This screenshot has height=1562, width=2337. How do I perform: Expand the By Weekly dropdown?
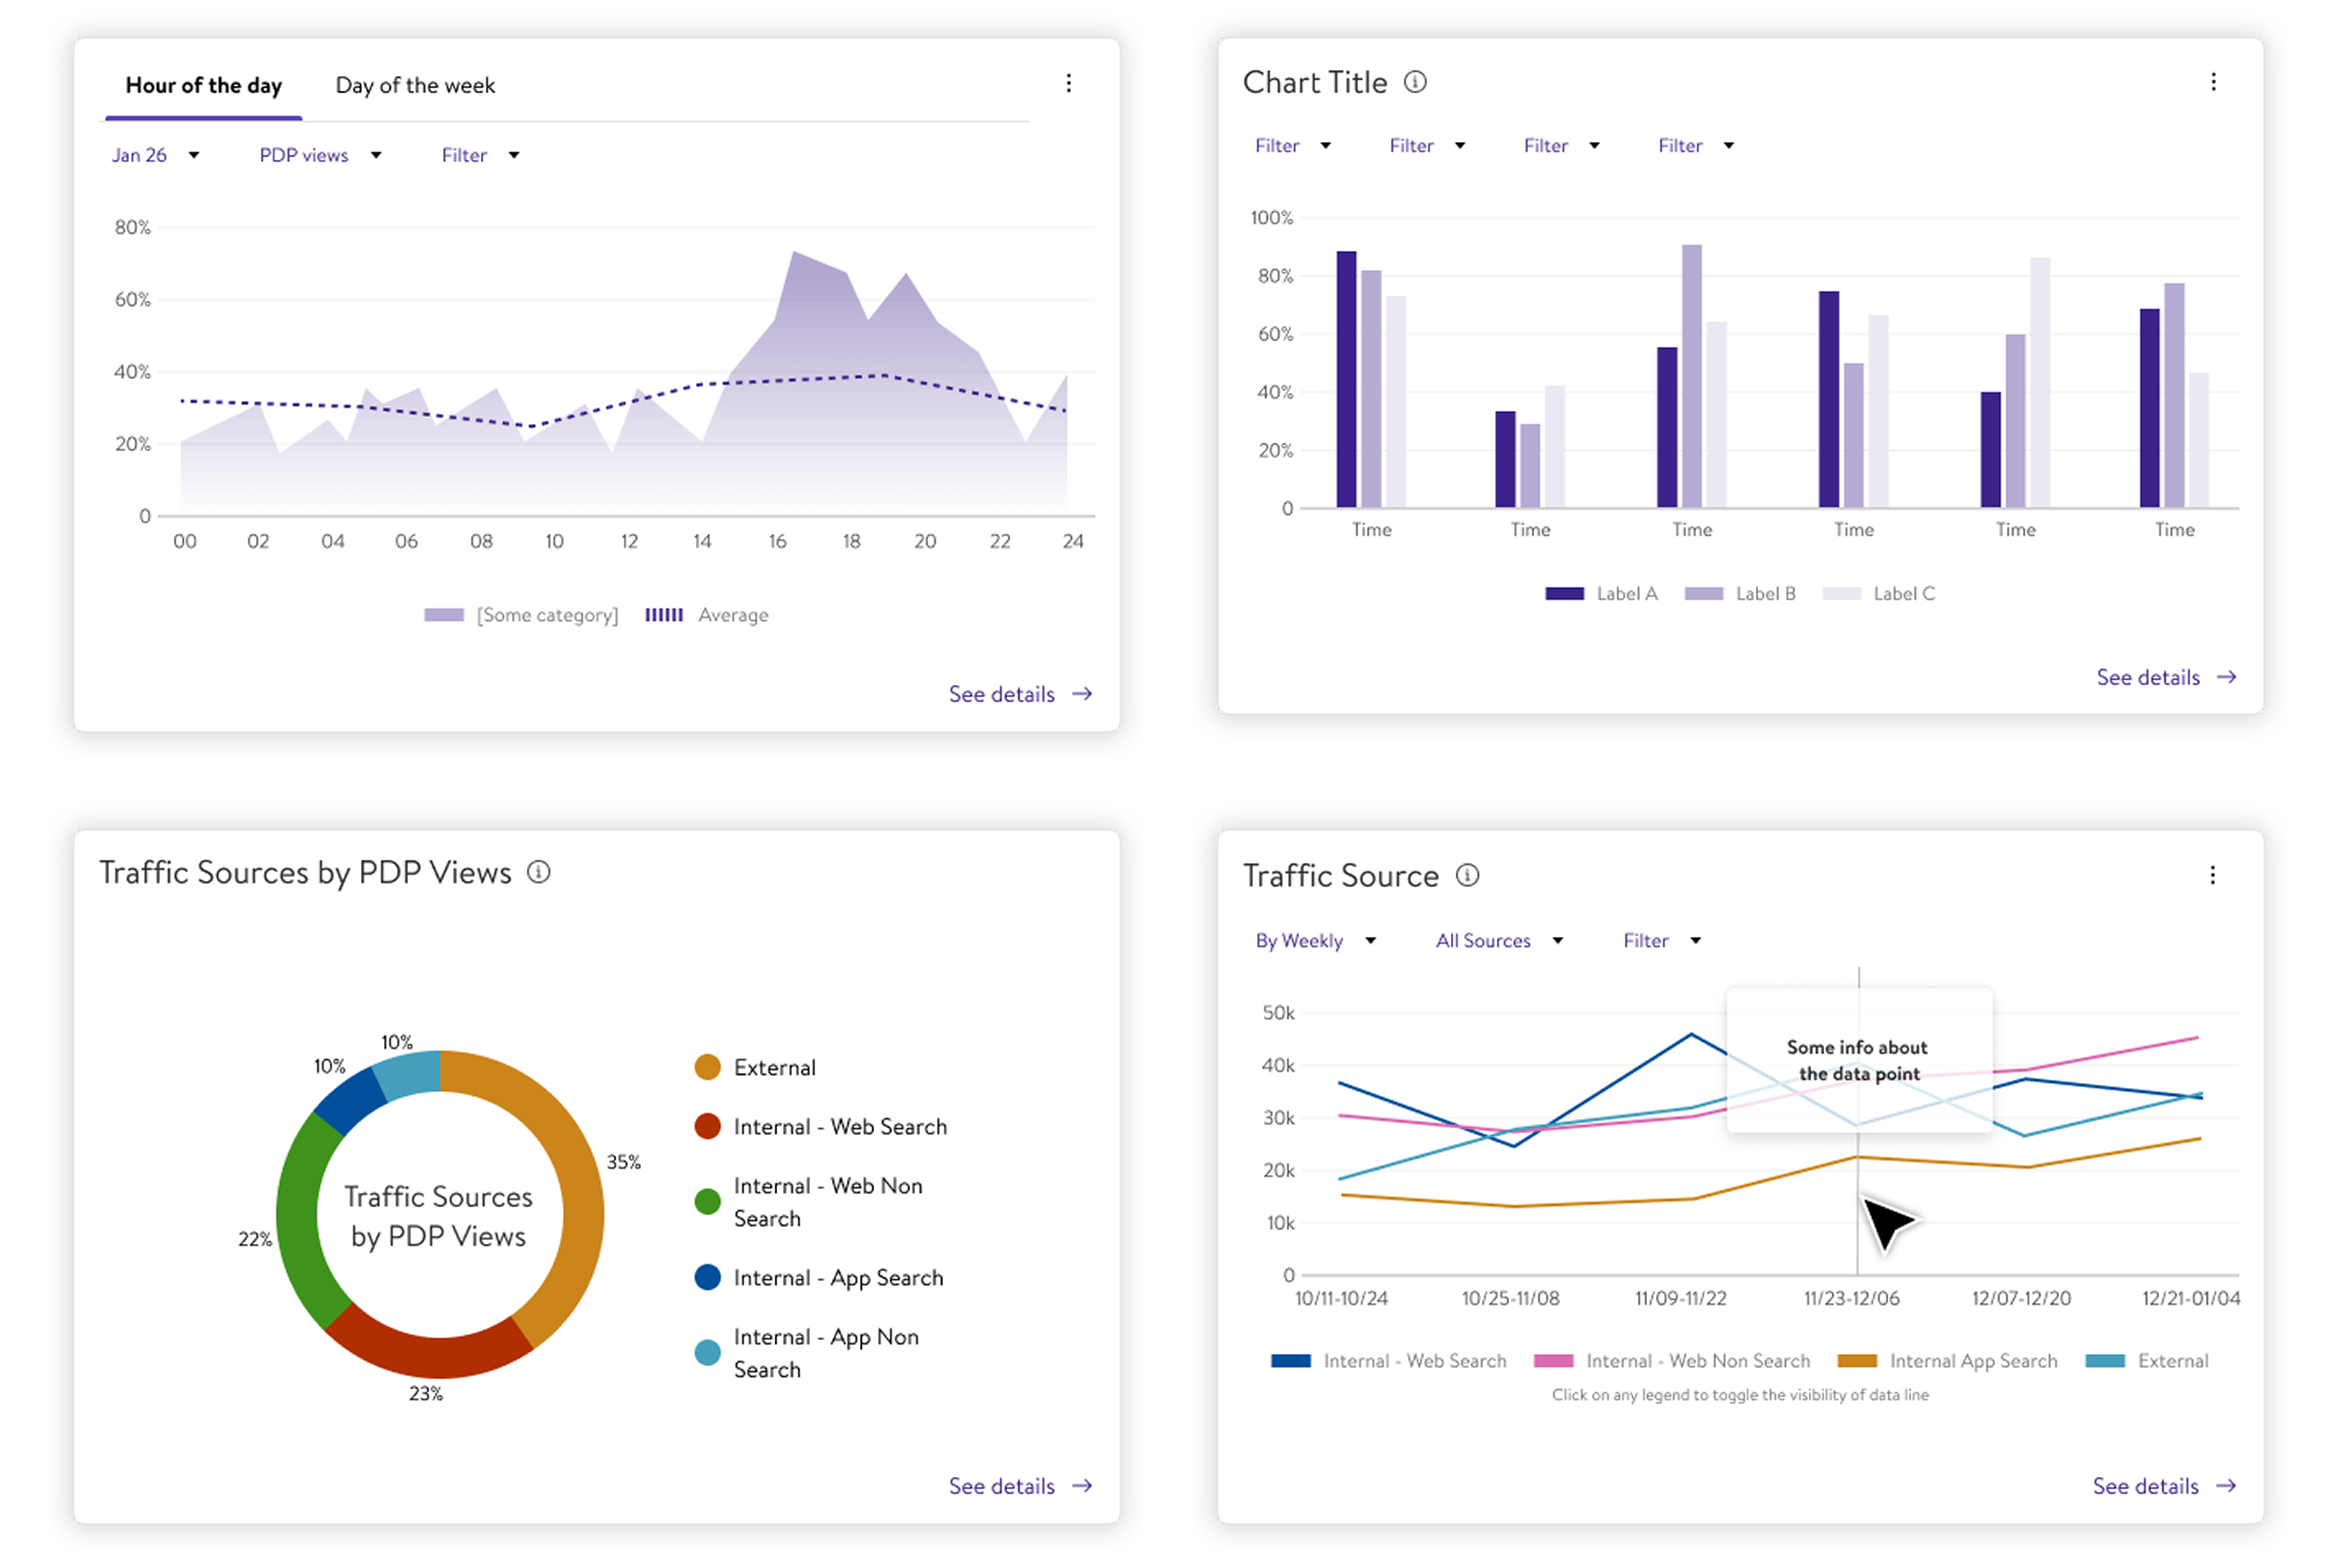click(x=1314, y=940)
